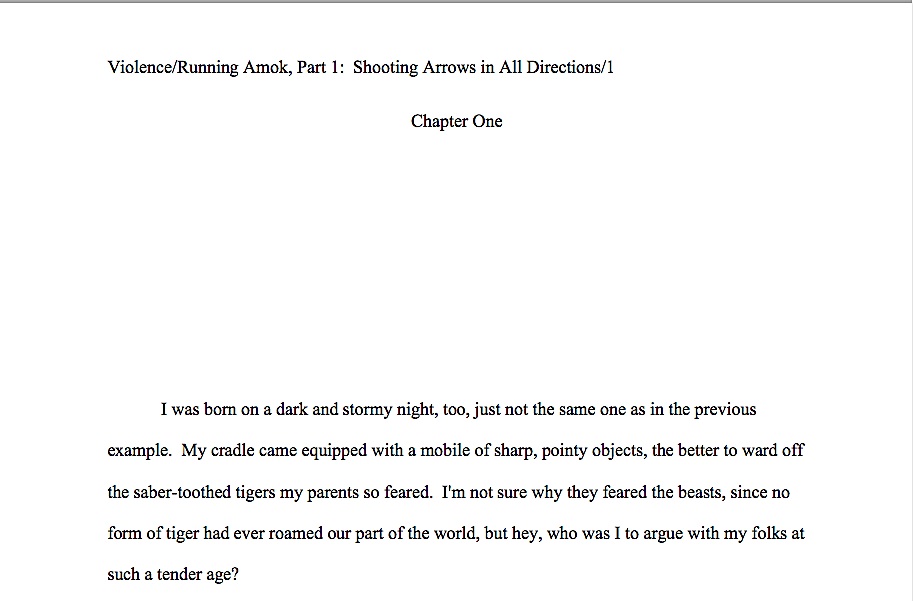Place cursor on the words "tender age?"
This screenshot has width=913, height=601.
click(198, 575)
